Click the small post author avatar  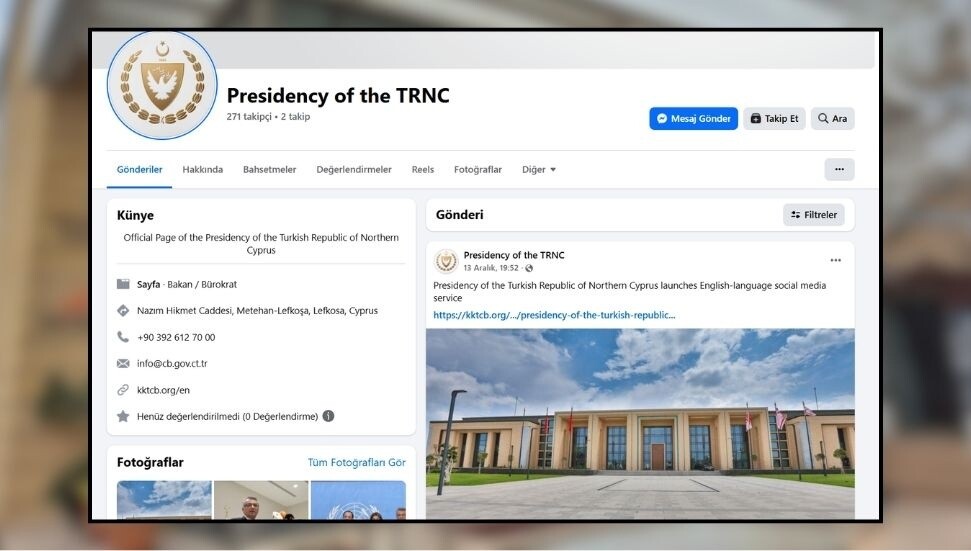[x=445, y=261]
